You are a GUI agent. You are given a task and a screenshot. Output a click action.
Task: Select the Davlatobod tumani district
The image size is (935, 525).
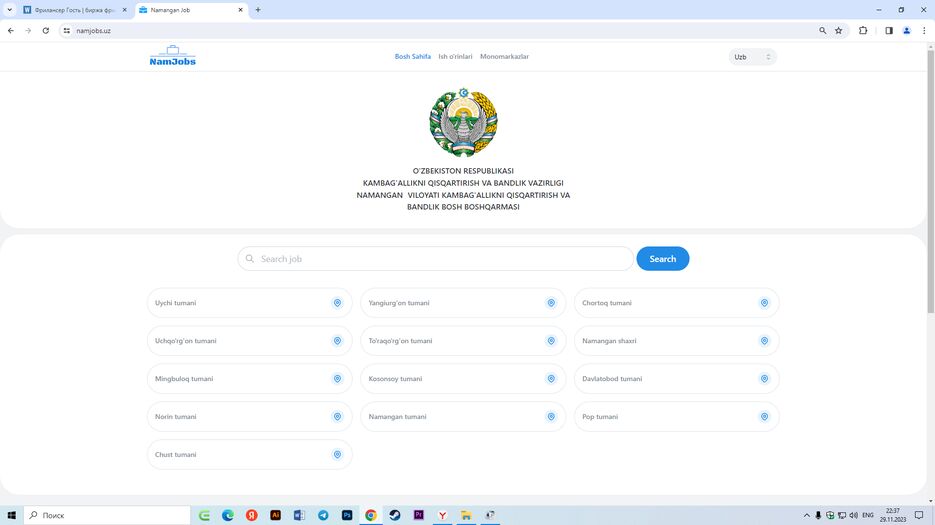(676, 379)
